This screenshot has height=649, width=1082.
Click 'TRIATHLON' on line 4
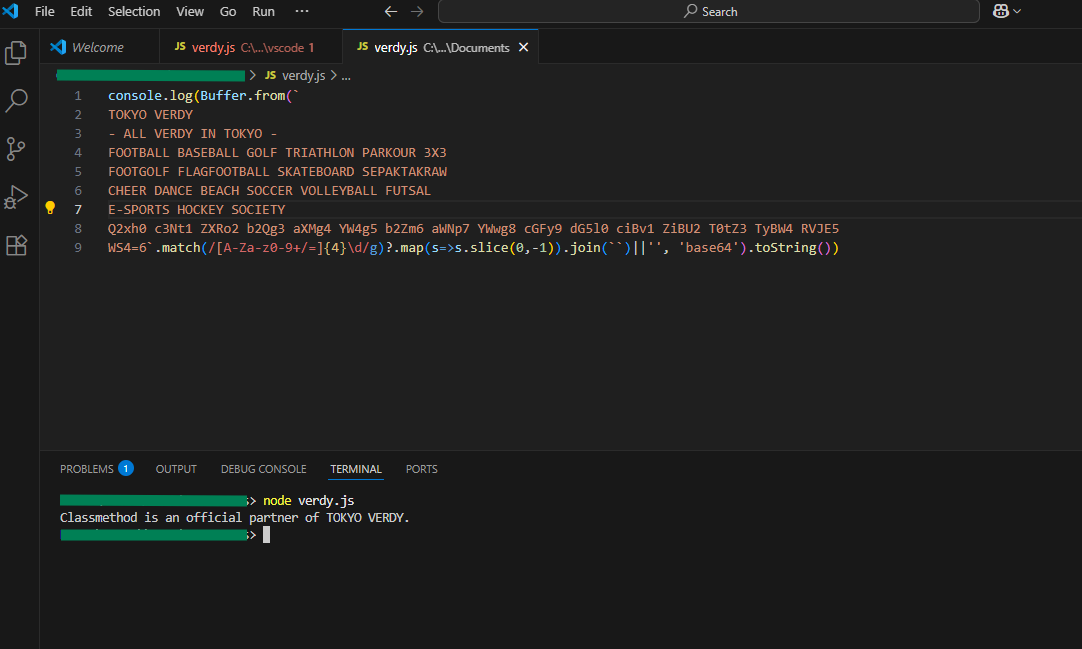pos(319,152)
